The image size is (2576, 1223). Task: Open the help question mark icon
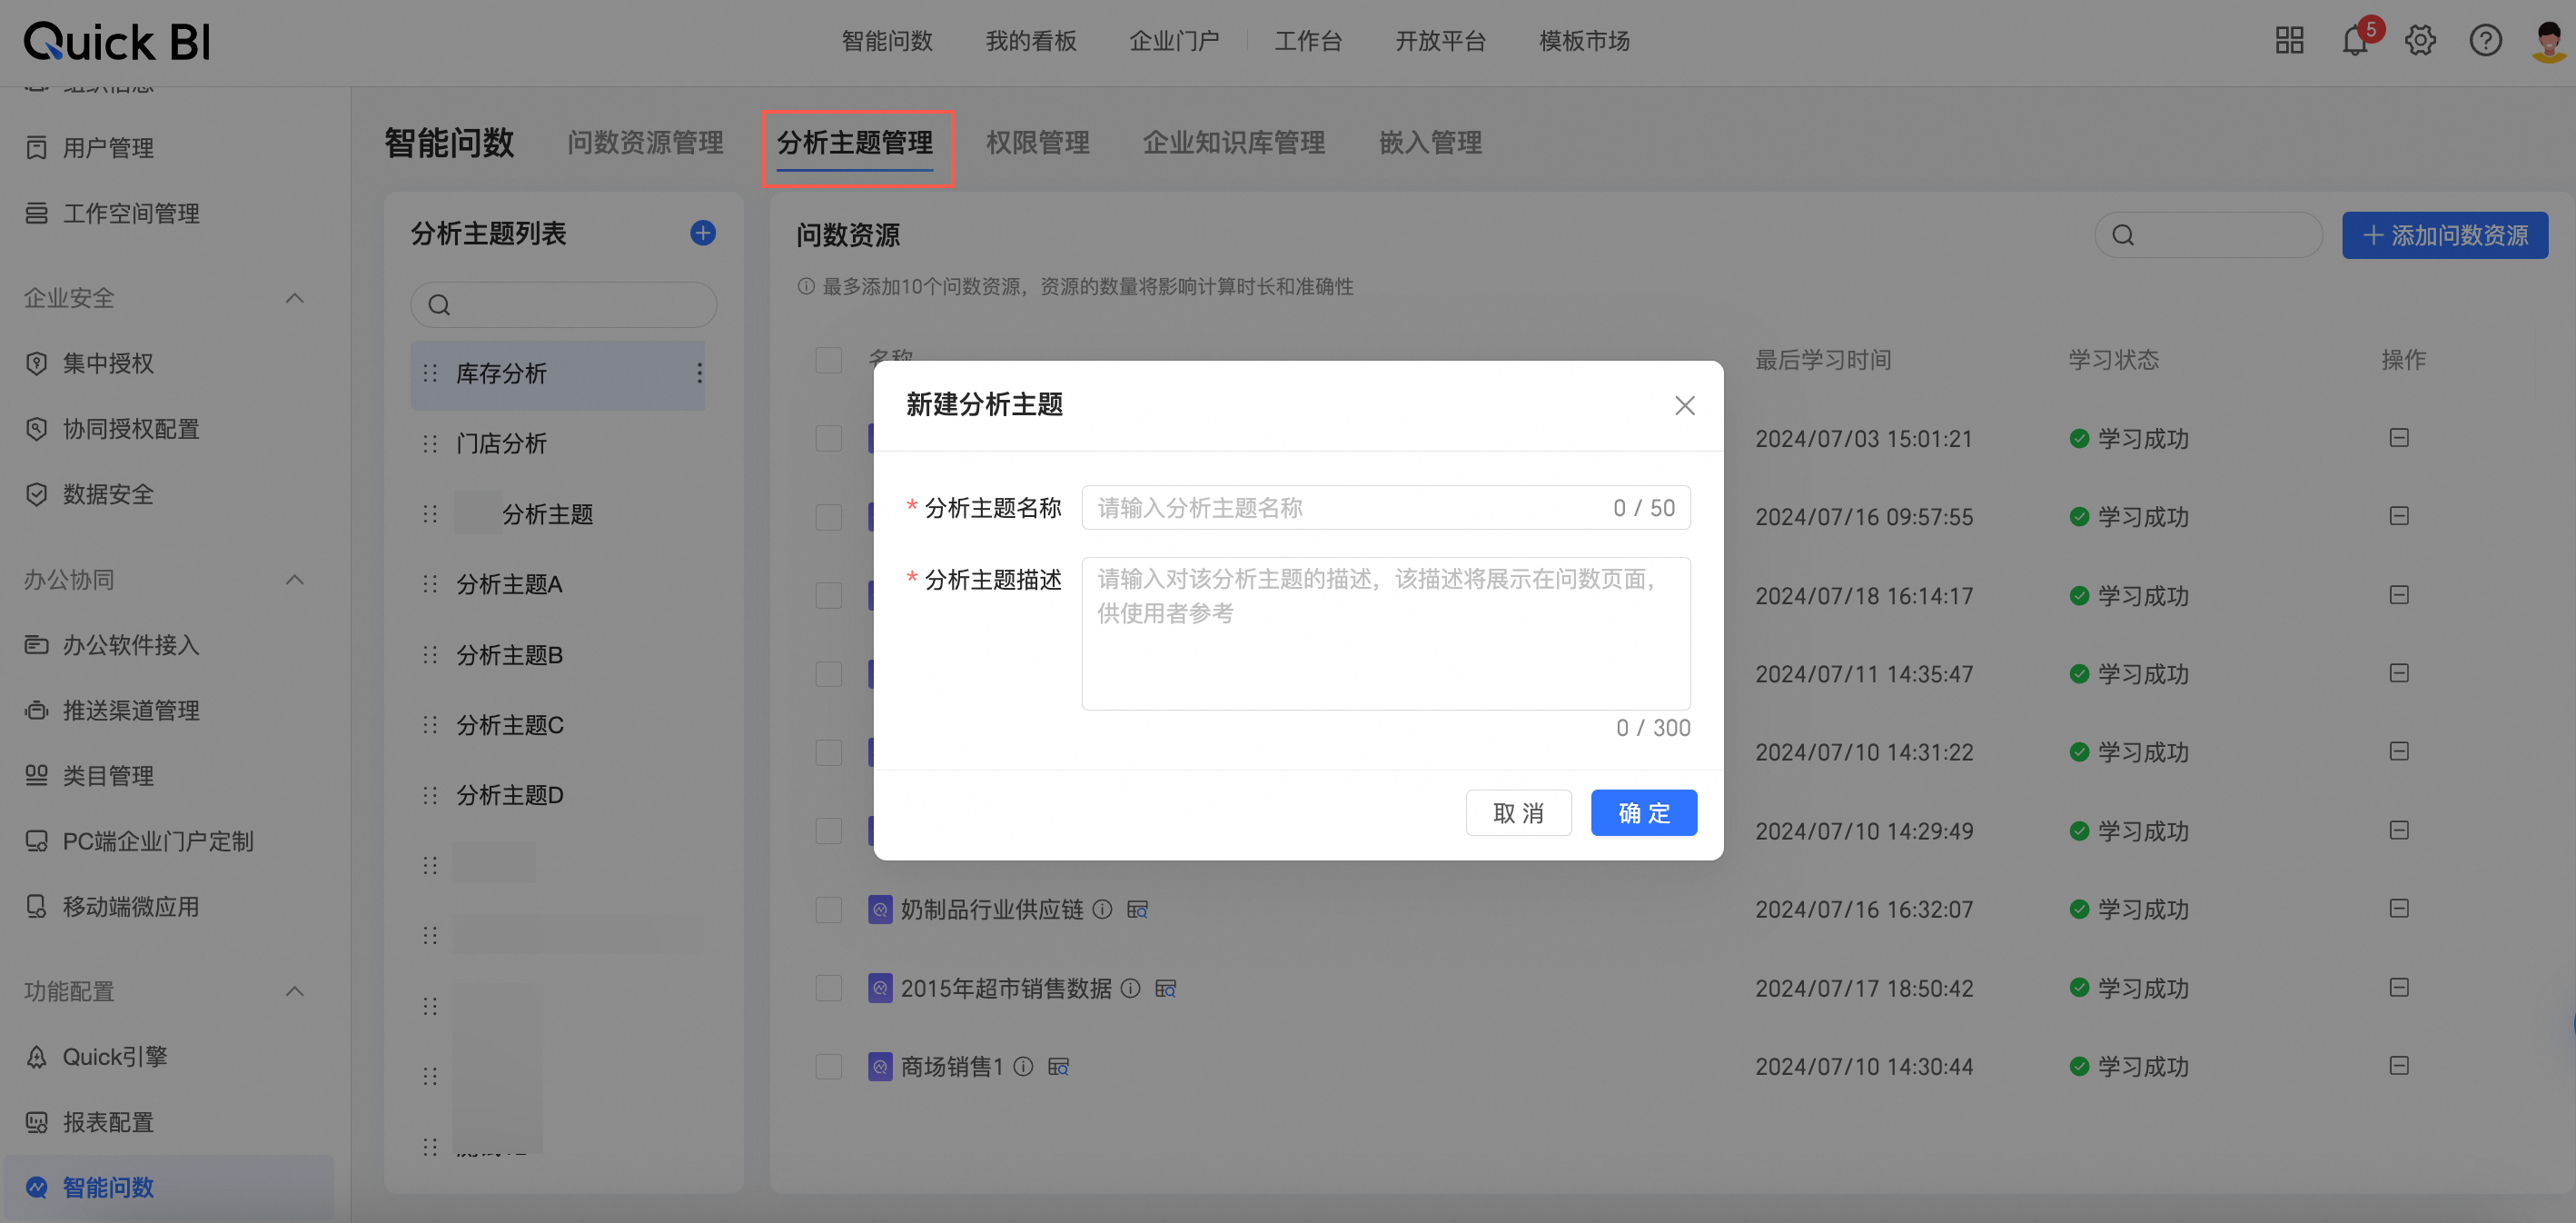[x=2485, y=41]
